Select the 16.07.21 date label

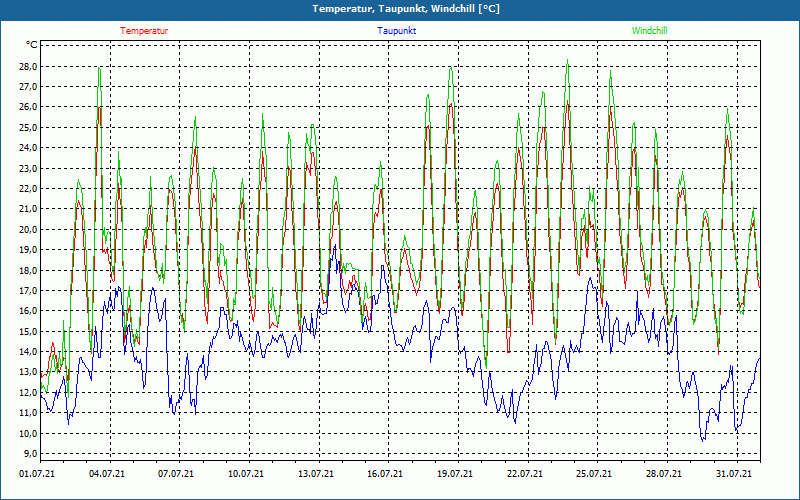pyautogui.click(x=385, y=475)
